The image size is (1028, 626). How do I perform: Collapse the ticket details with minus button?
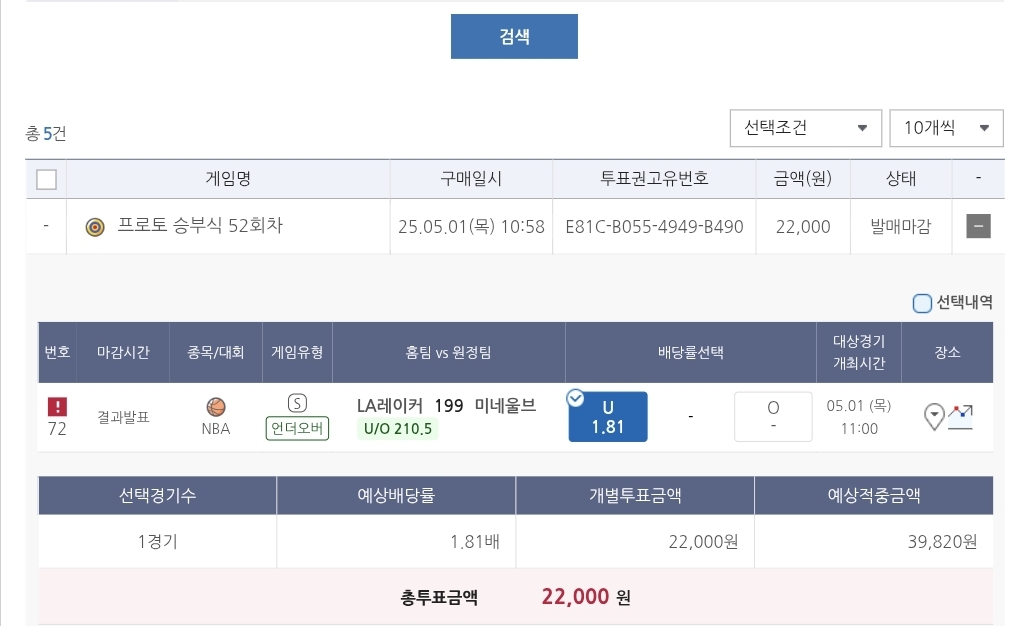pyautogui.click(x=978, y=227)
